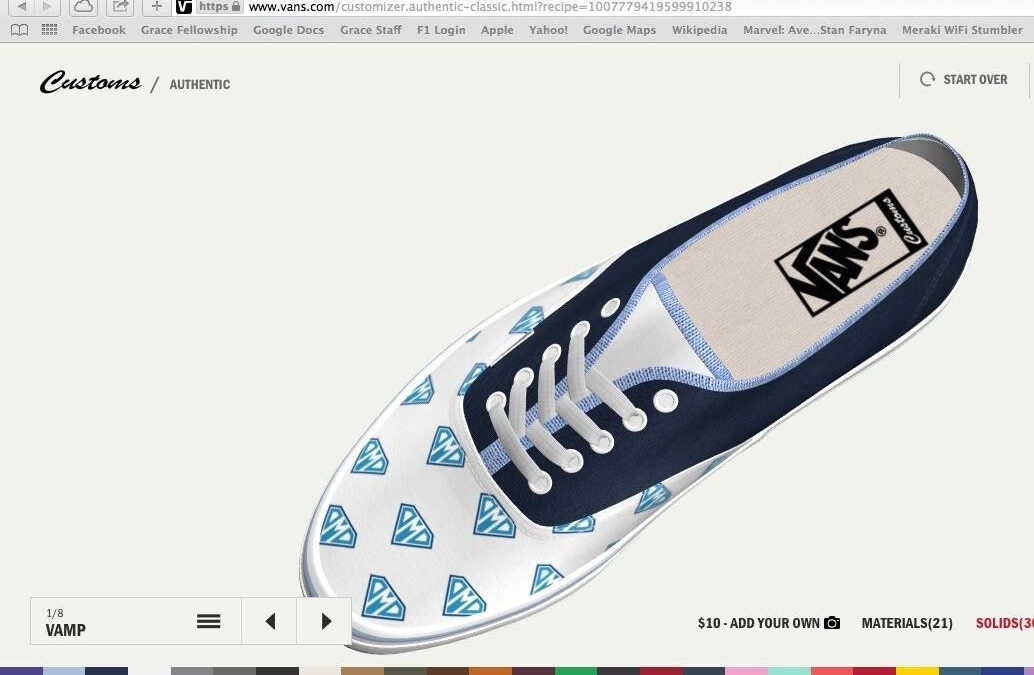Open Safari's Share icon

pos(120,7)
